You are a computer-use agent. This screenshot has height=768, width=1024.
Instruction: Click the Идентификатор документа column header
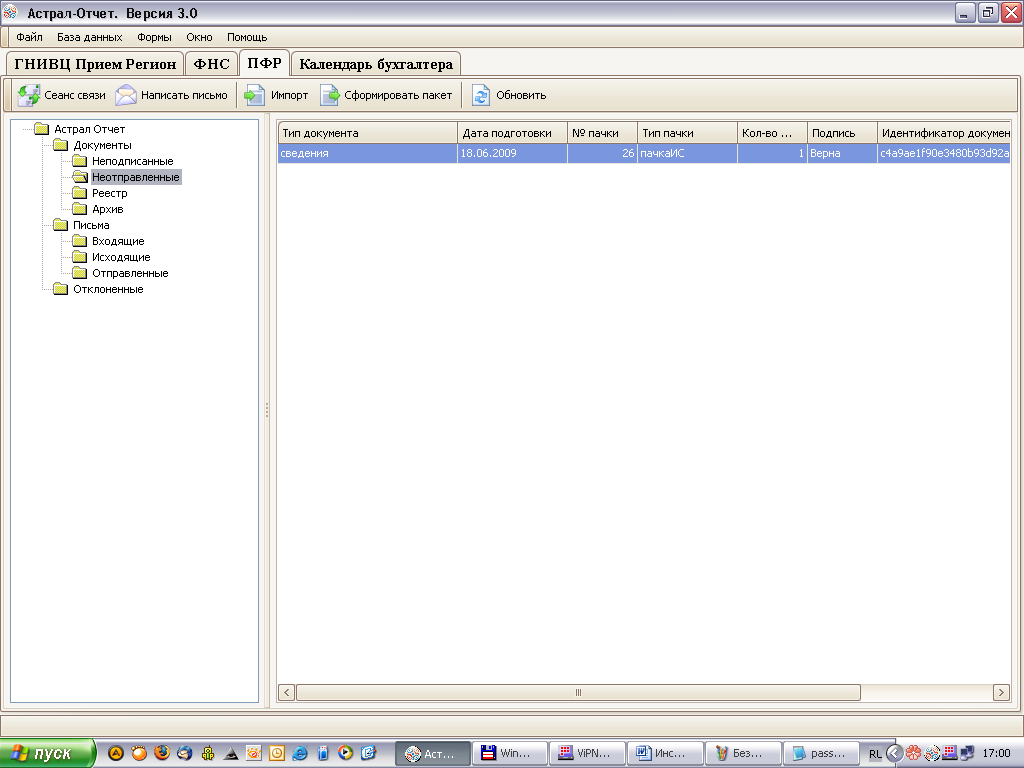point(944,133)
